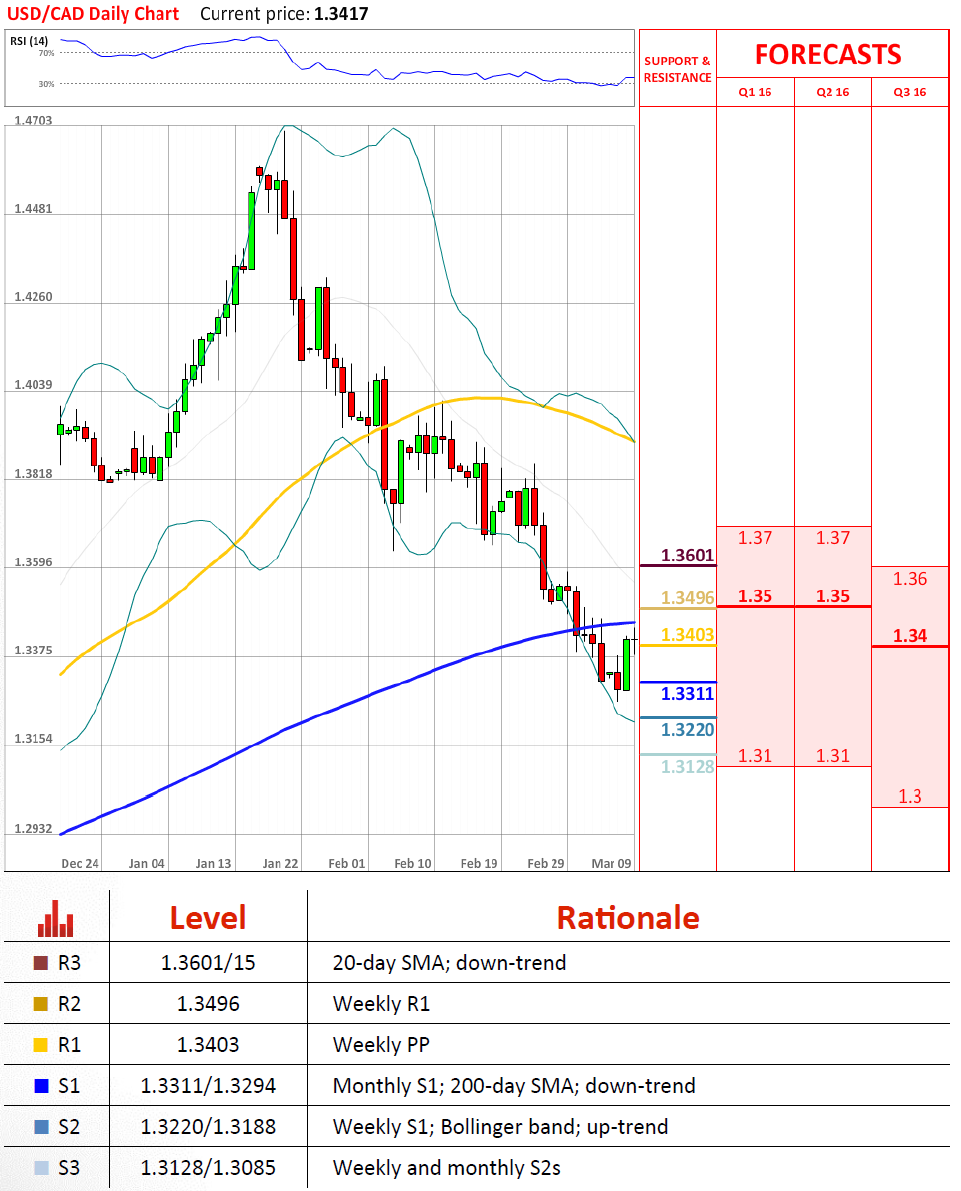Click the R2 golden-brown color square

coord(41,1004)
